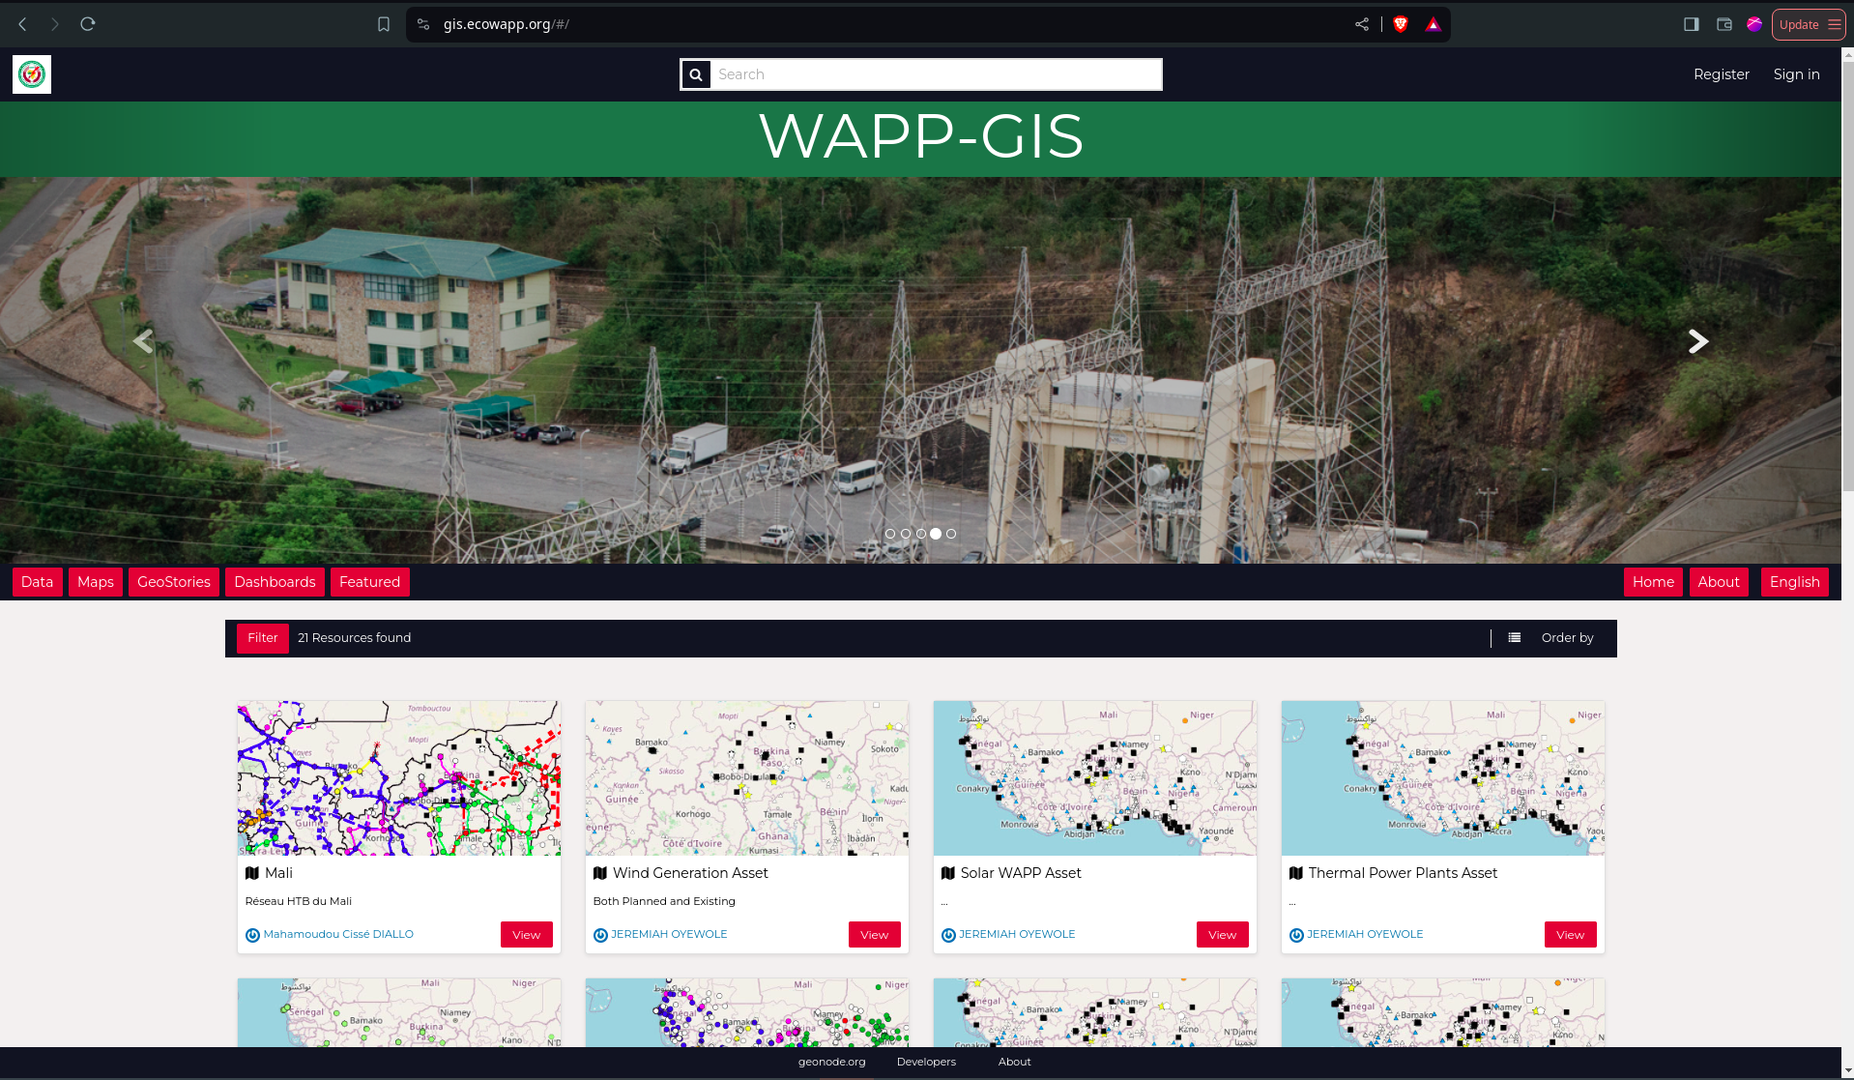Go back with browser back arrow

tap(22, 24)
